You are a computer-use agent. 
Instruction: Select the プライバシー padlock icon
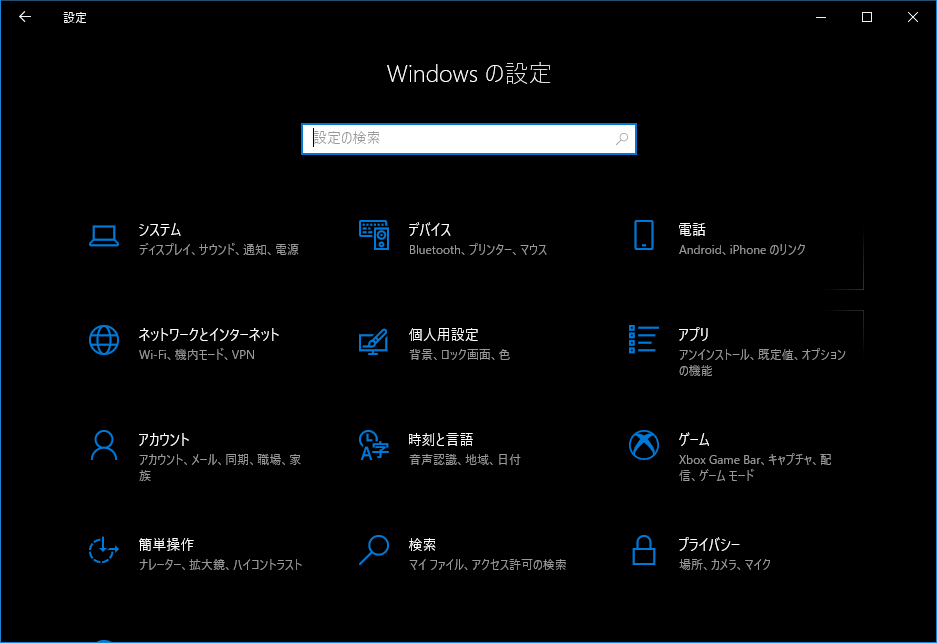tap(643, 550)
